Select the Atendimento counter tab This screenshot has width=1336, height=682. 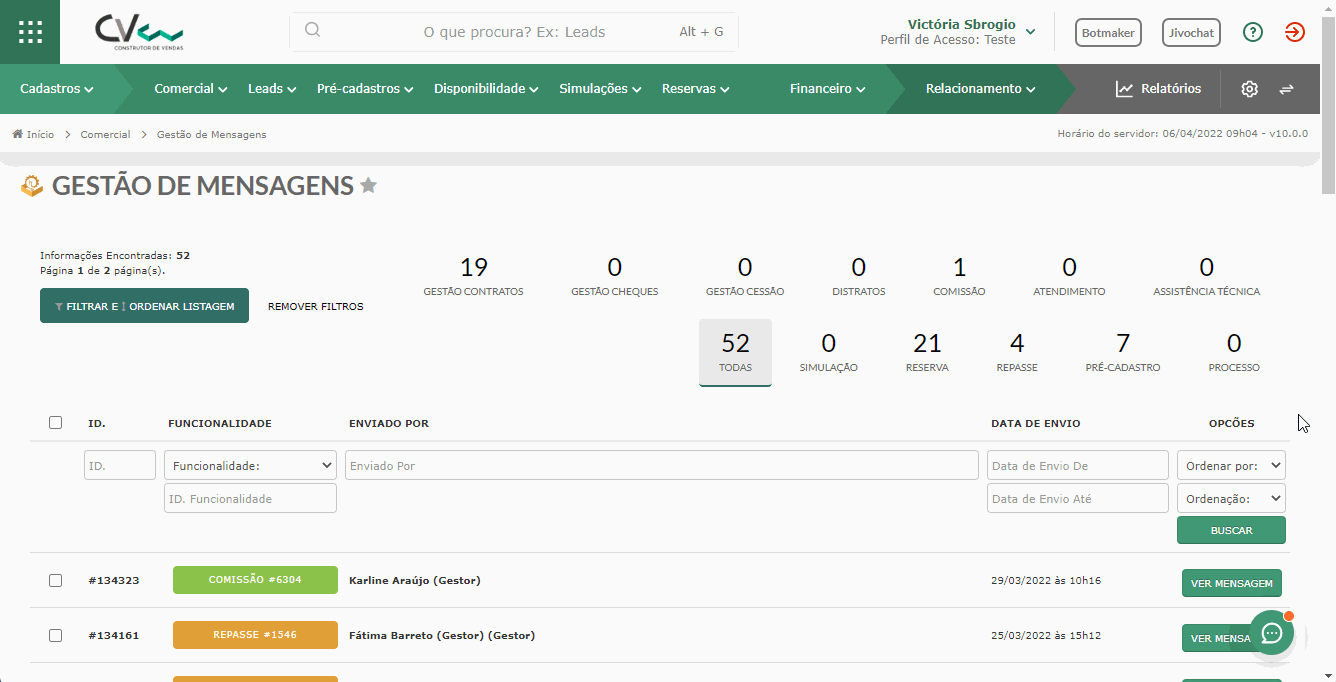1069,276
